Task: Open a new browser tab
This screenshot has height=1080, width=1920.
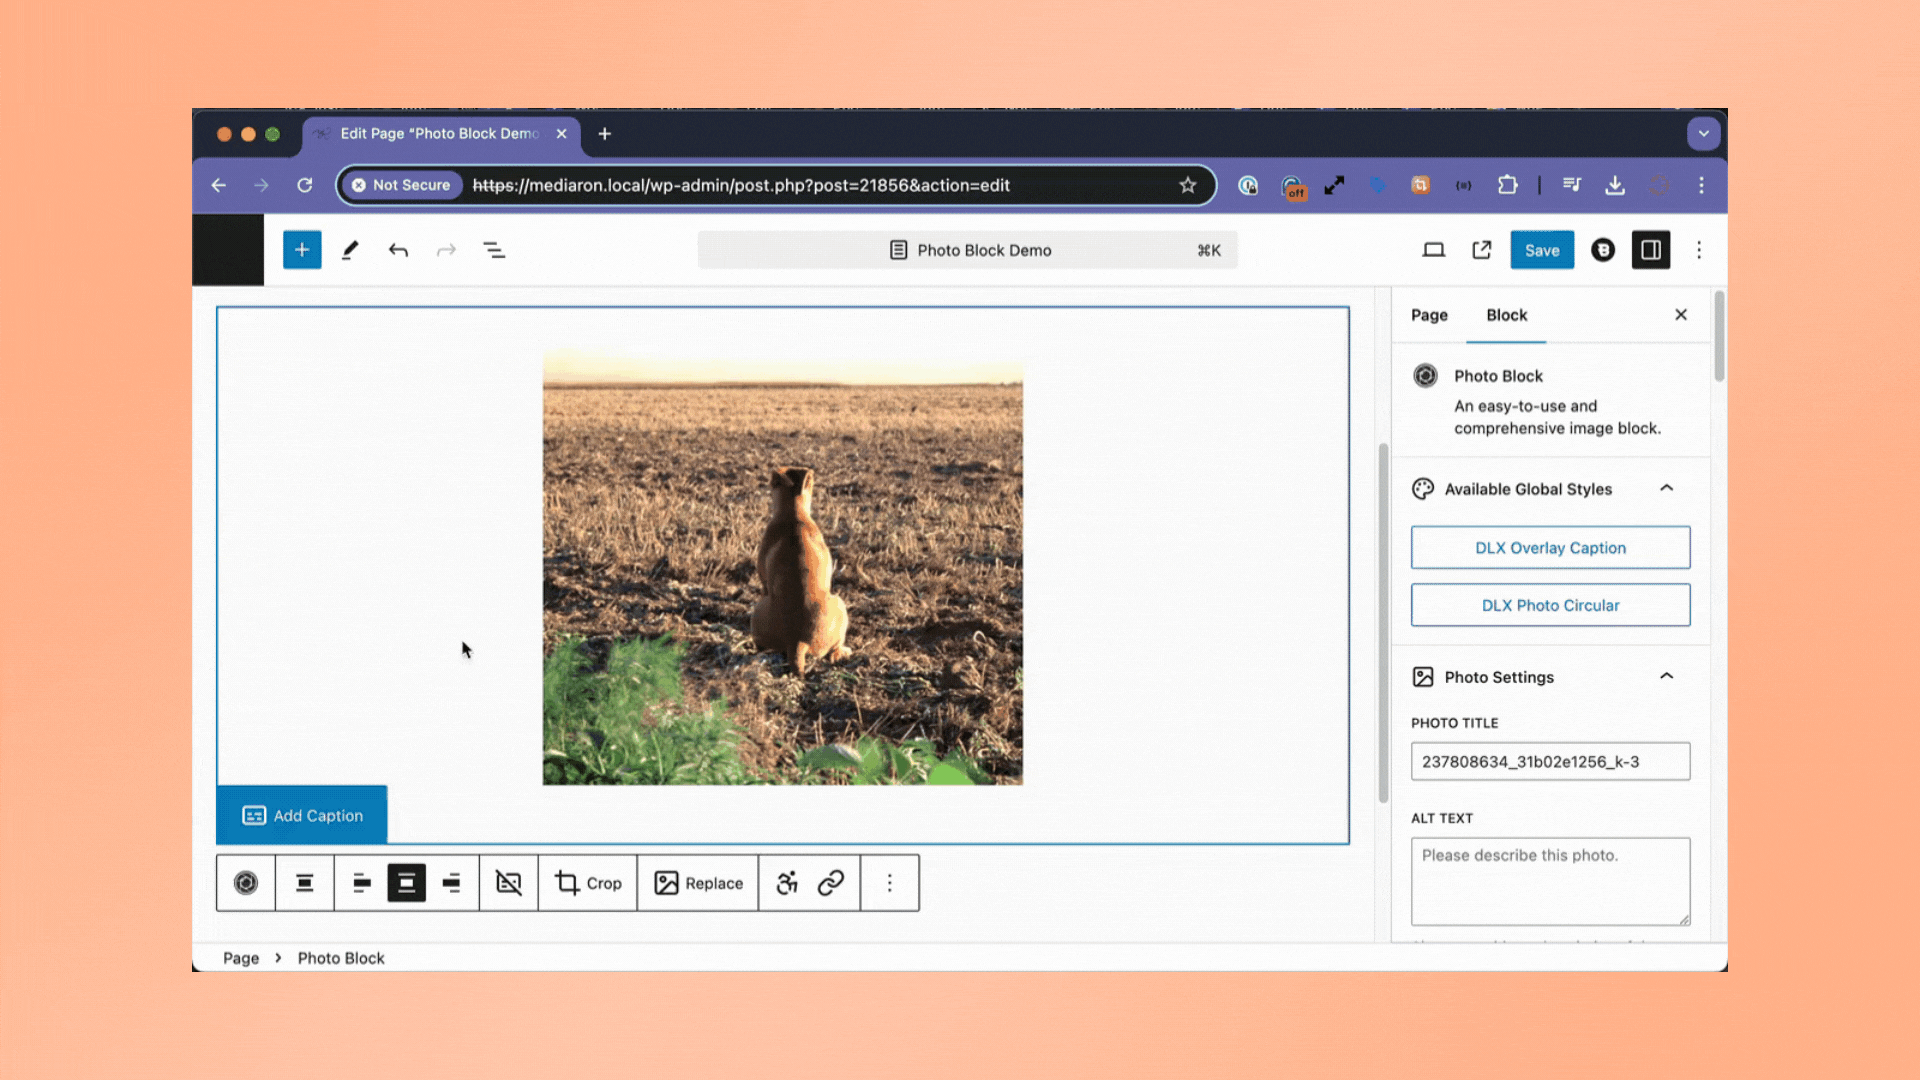Action: tap(604, 134)
